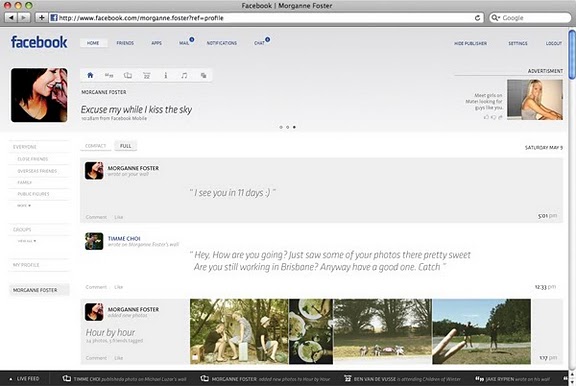Open the Friends menu item
Image resolution: width=576 pixels, height=386 pixels.
click(125, 43)
